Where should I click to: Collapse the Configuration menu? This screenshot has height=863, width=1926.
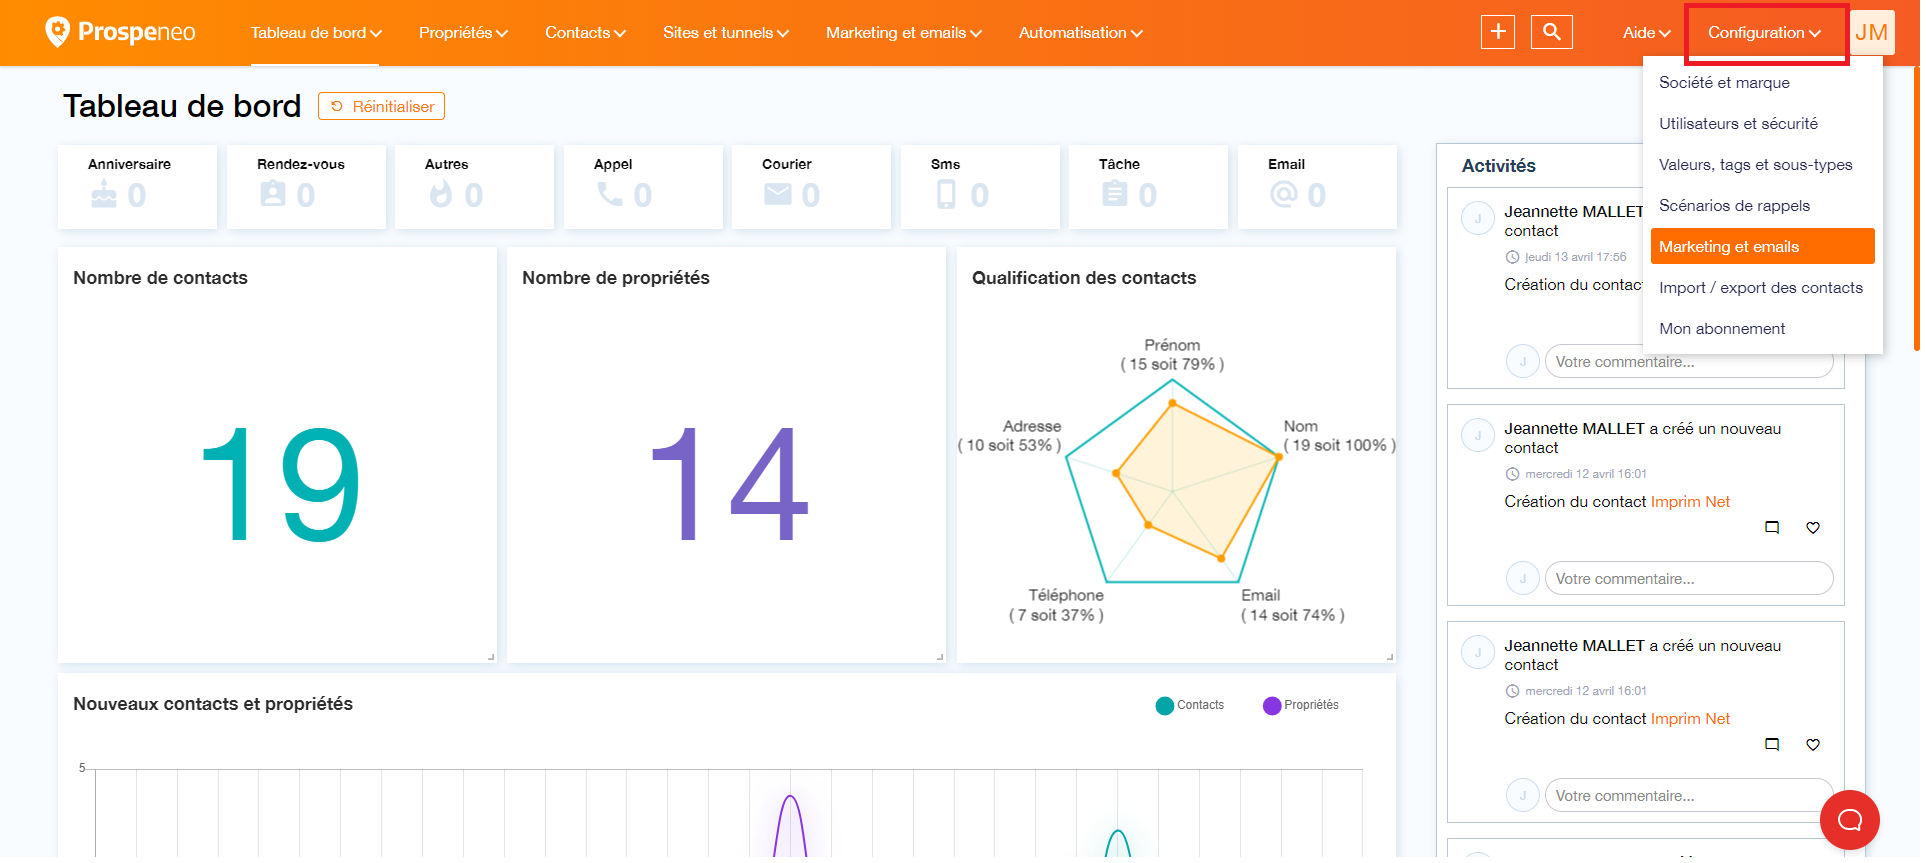click(1765, 33)
